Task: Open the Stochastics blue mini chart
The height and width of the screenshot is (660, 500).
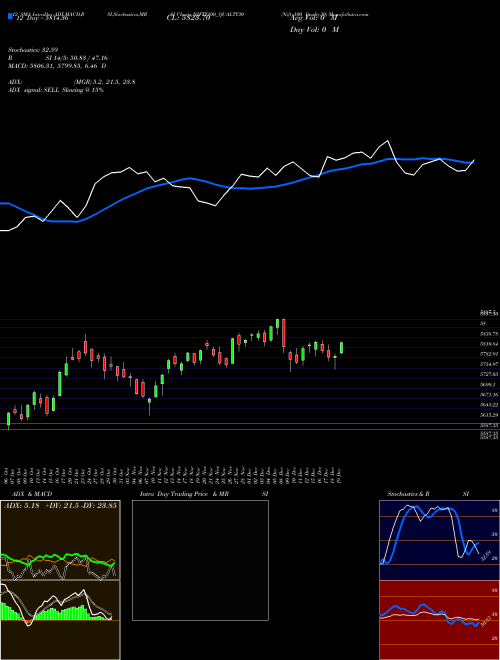Action: pos(439,540)
